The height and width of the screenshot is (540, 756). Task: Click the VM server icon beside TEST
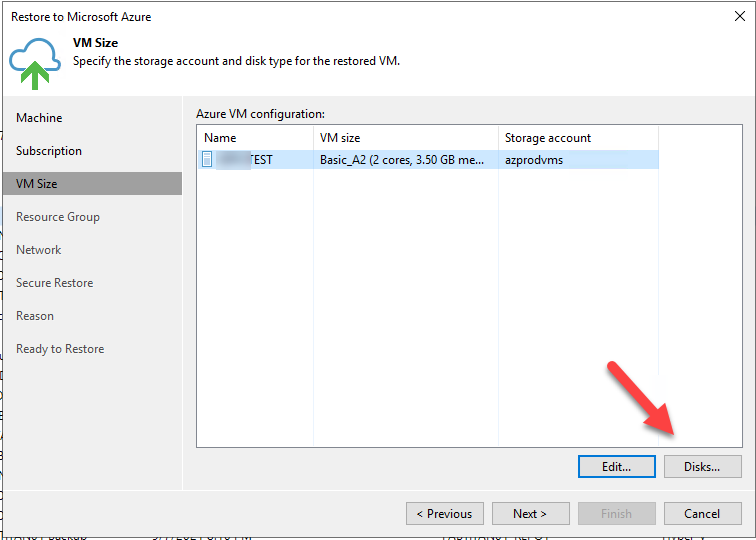click(x=207, y=159)
